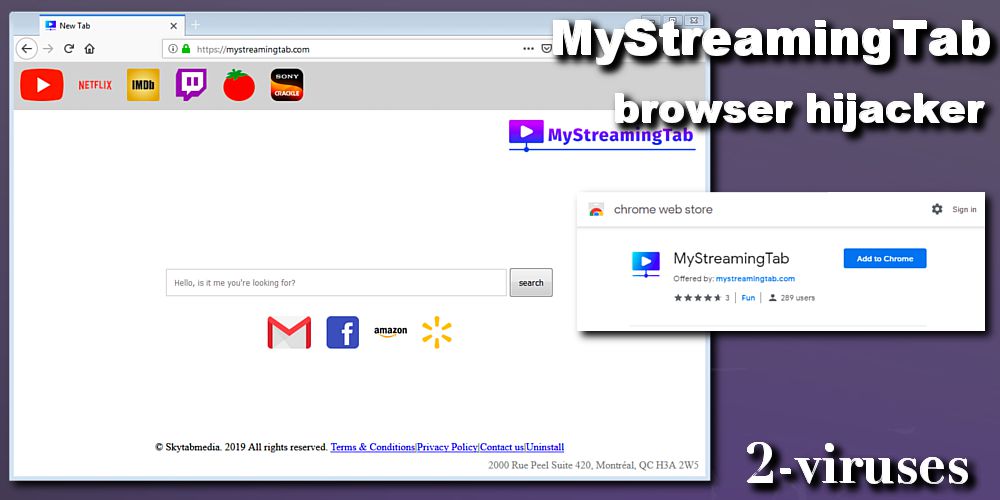Click the 'MyStreamingTab' extension title
The height and width of the screenshot is (500, 1000).
point(732,258)
